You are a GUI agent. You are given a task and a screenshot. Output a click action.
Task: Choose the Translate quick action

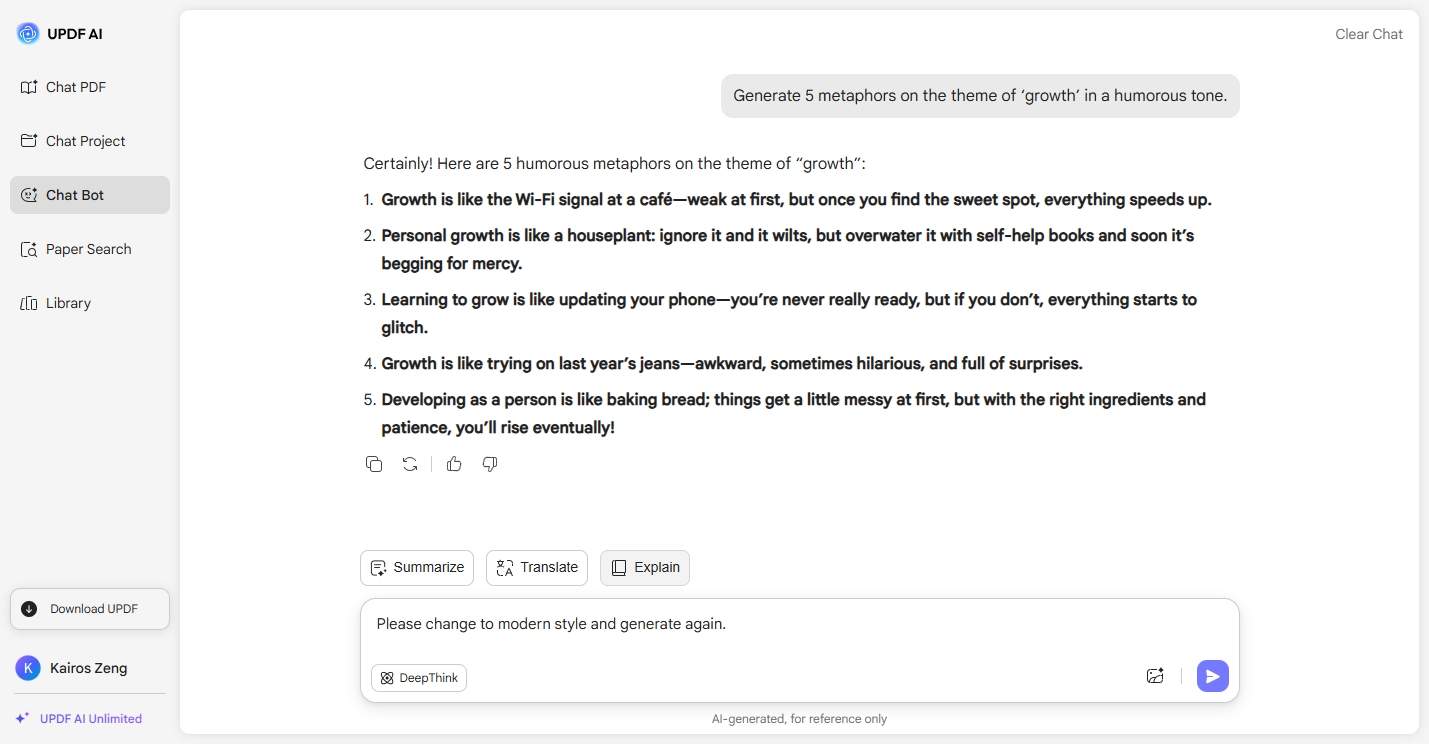[537, 567]
